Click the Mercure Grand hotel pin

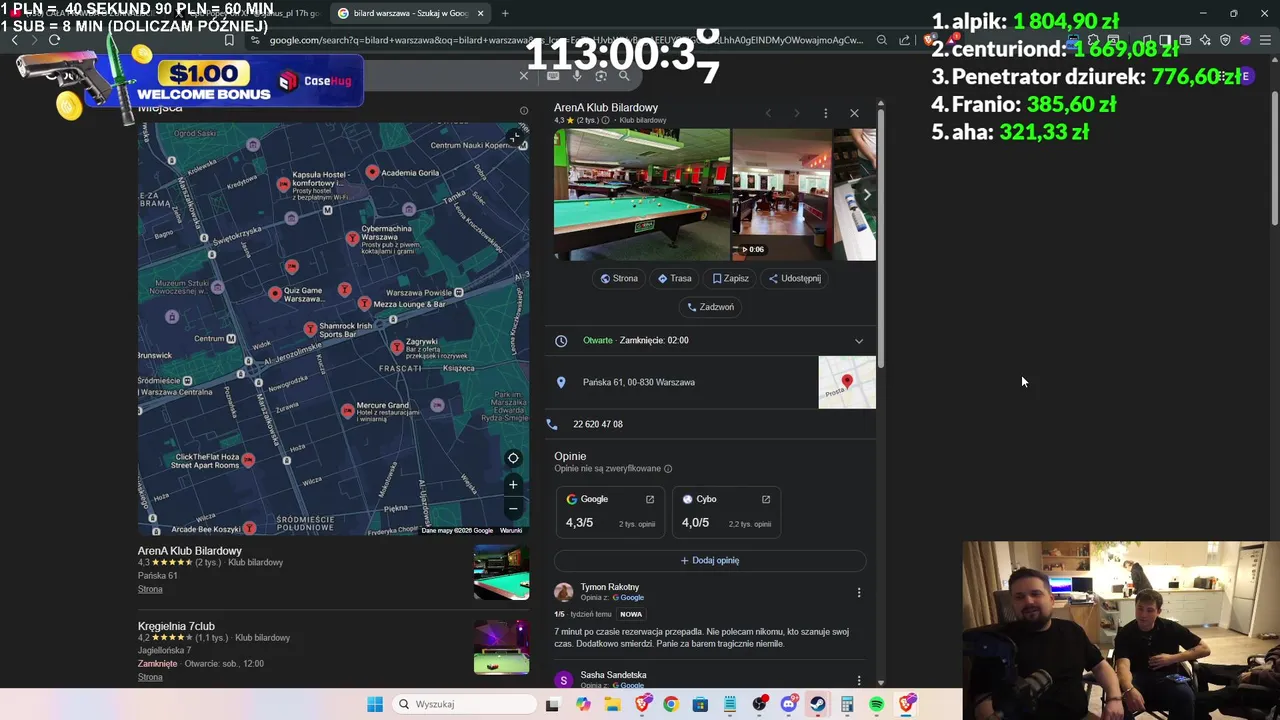[347, 410]
